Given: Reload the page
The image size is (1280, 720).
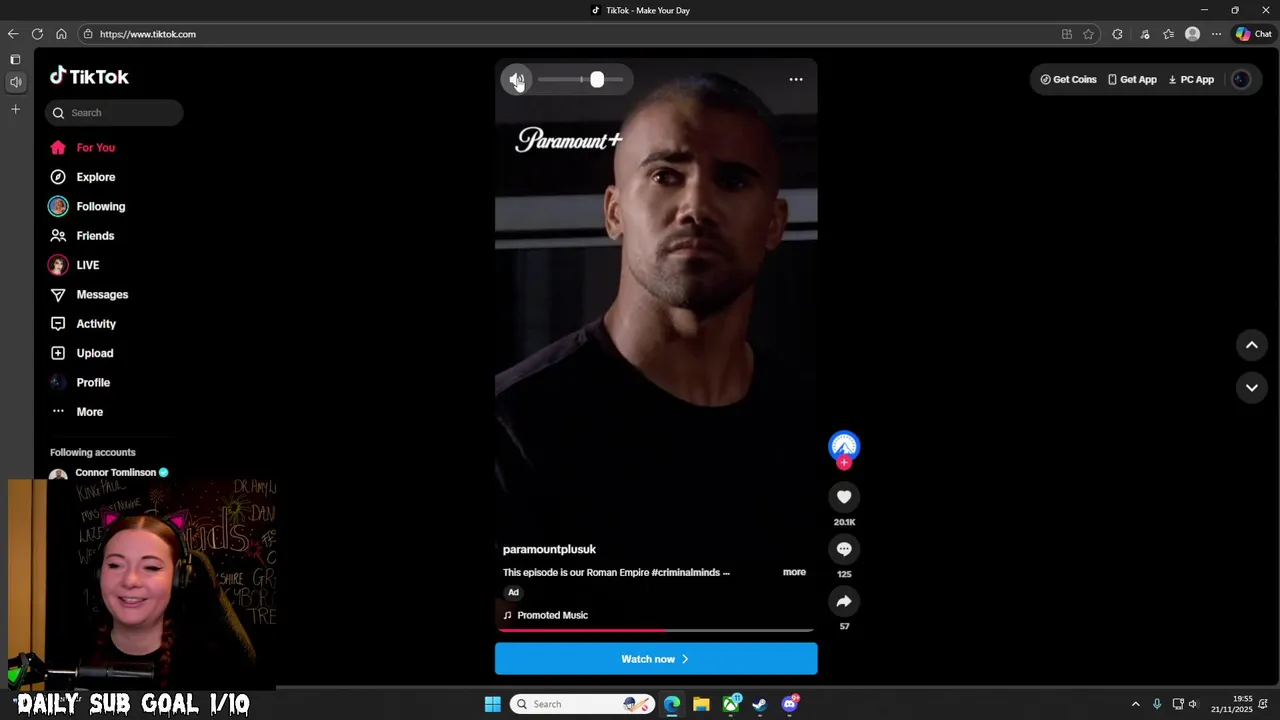Looking at the screenshot, I should 37,34.
